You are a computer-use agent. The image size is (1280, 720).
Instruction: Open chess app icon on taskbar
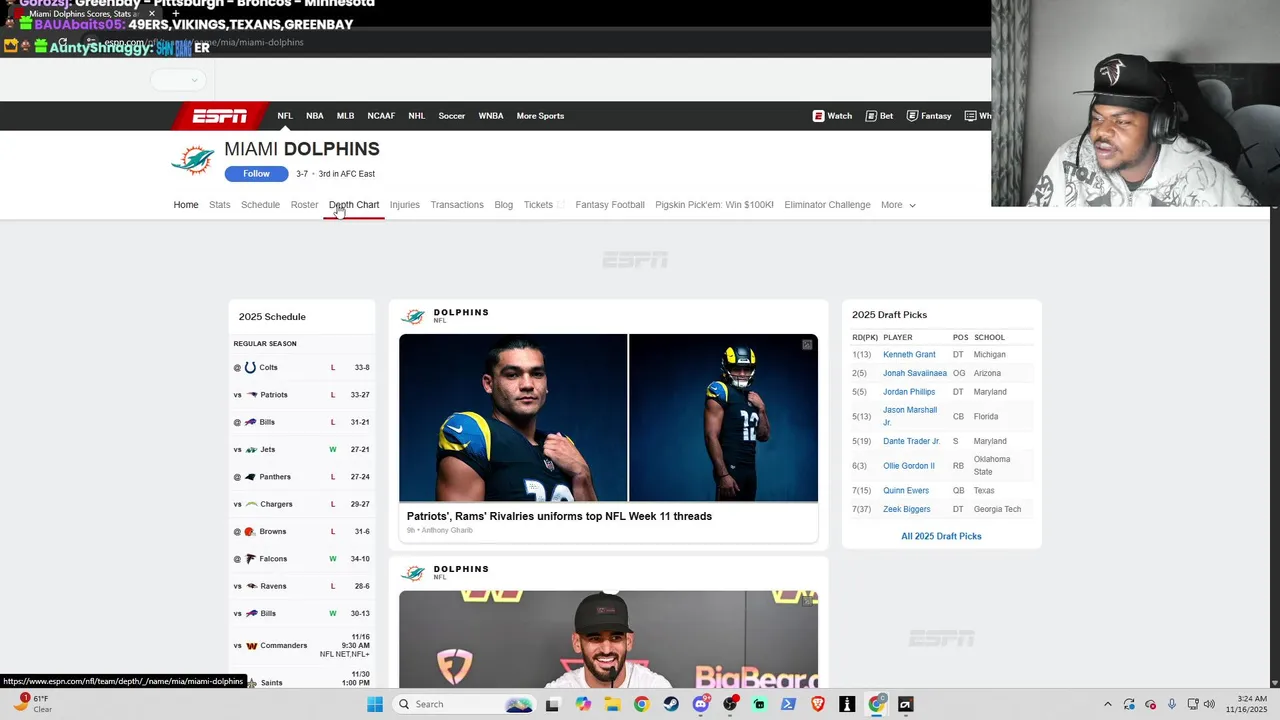pyautogui.click(x=847, y=704)
